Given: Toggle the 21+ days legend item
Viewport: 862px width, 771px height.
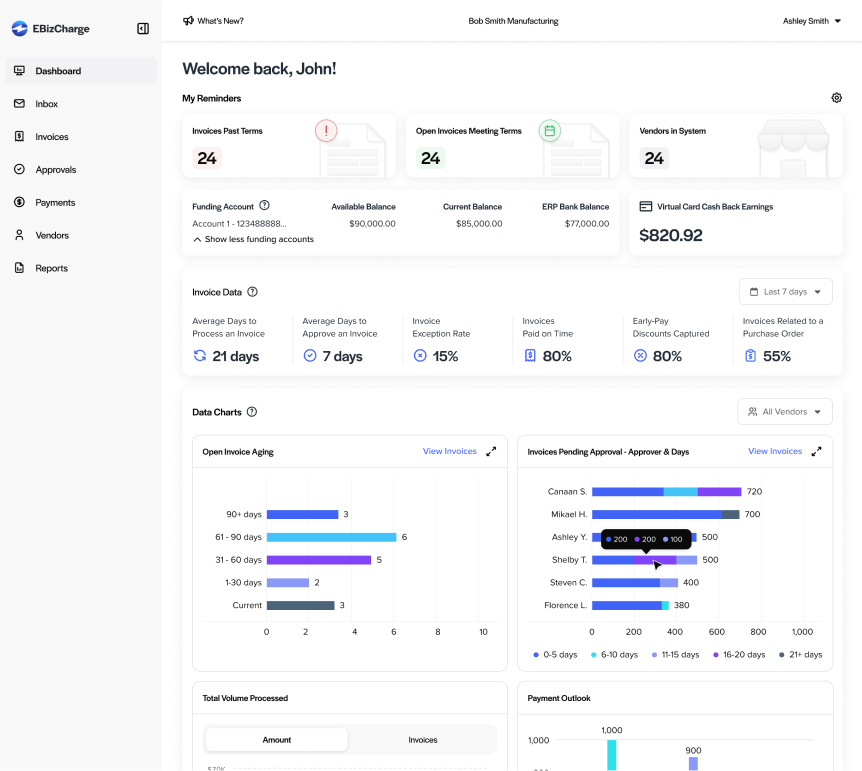Looking at the screenshot, I should [800, 654].
